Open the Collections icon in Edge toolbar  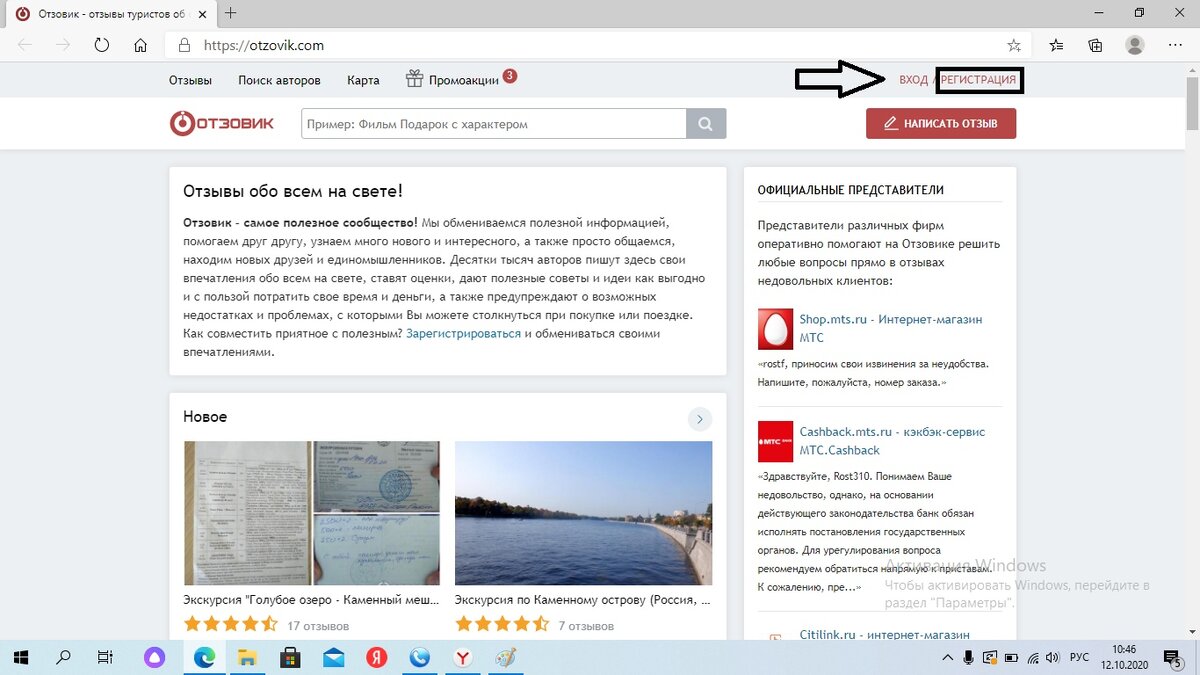pos(1096,45)
